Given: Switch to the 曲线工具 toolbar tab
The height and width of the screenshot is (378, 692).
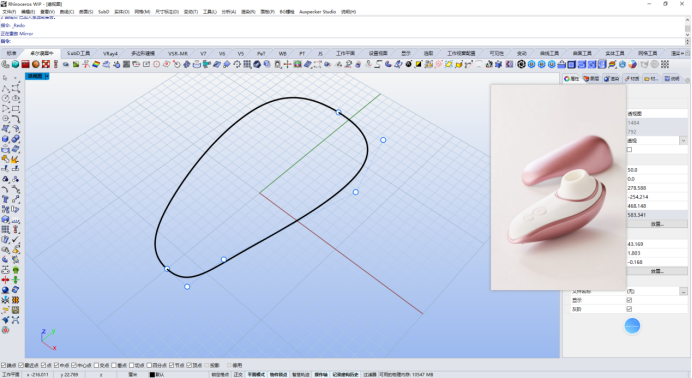Looking at the screenshot, I should [549, 53].
